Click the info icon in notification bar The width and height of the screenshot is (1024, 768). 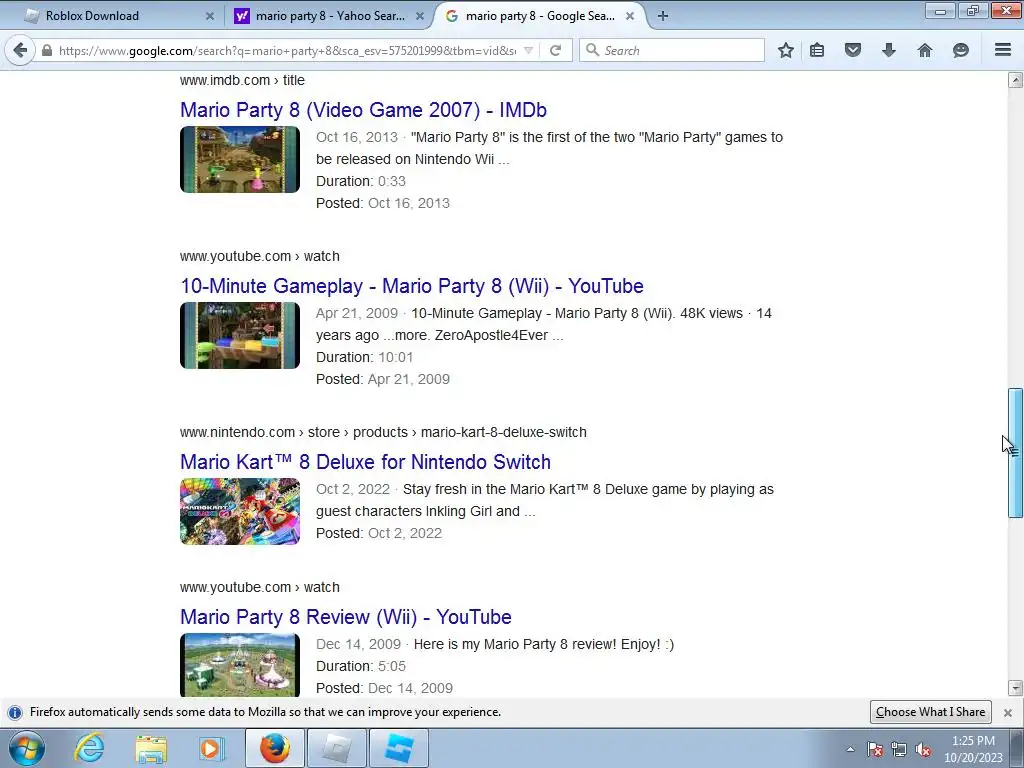[15, 712]
